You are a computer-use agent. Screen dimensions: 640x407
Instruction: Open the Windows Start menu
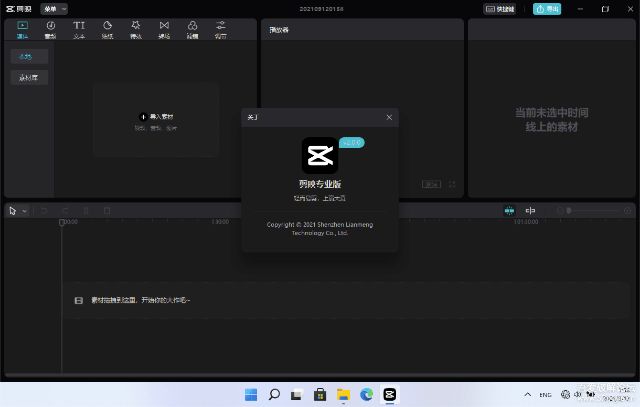pos(251,395)
